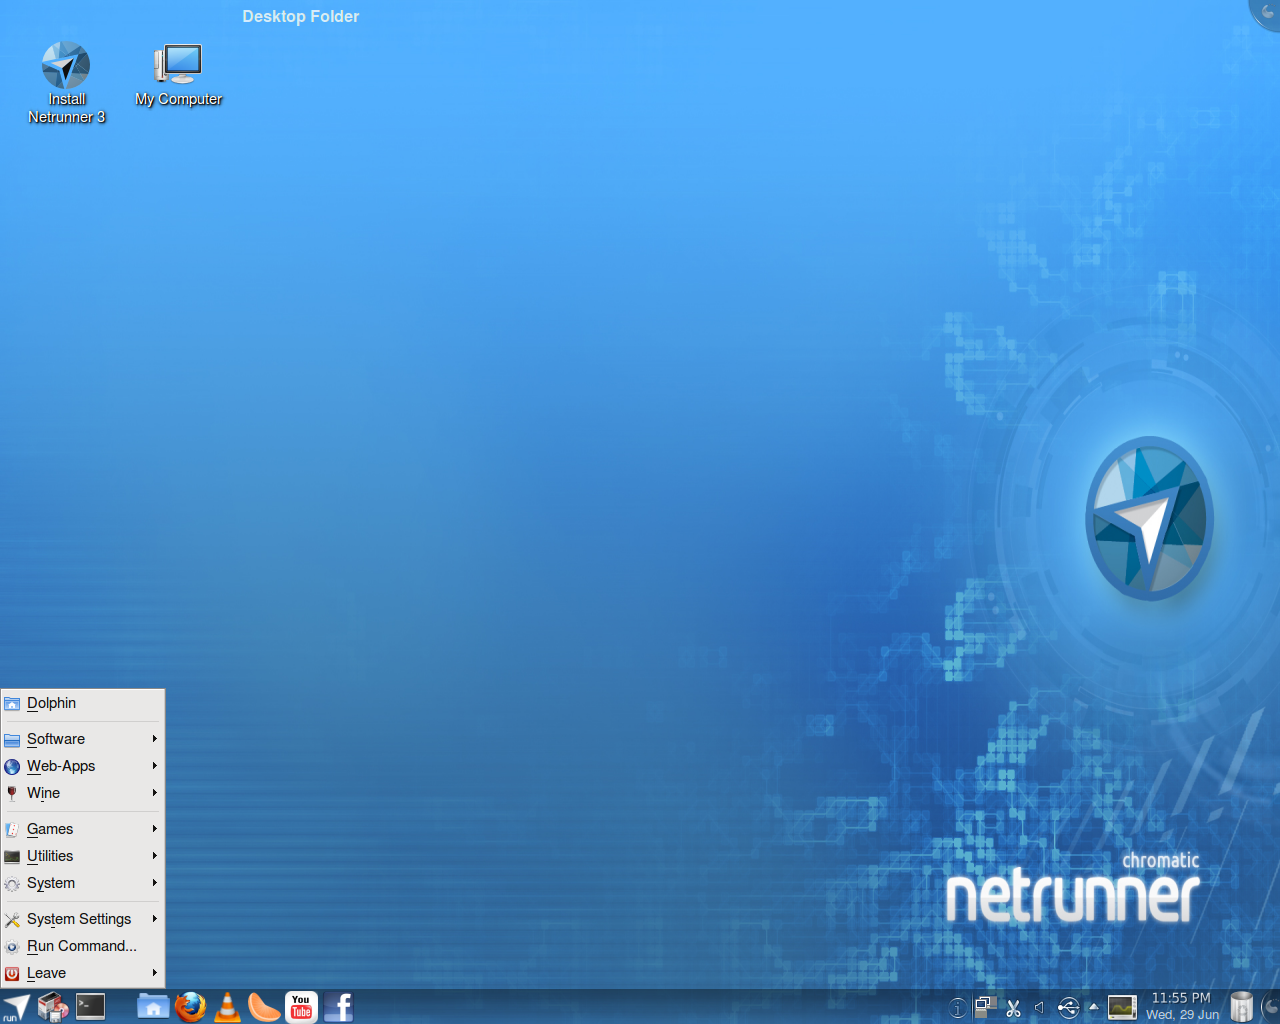Expand the Utilities submenu arrow

pos(155,856)
